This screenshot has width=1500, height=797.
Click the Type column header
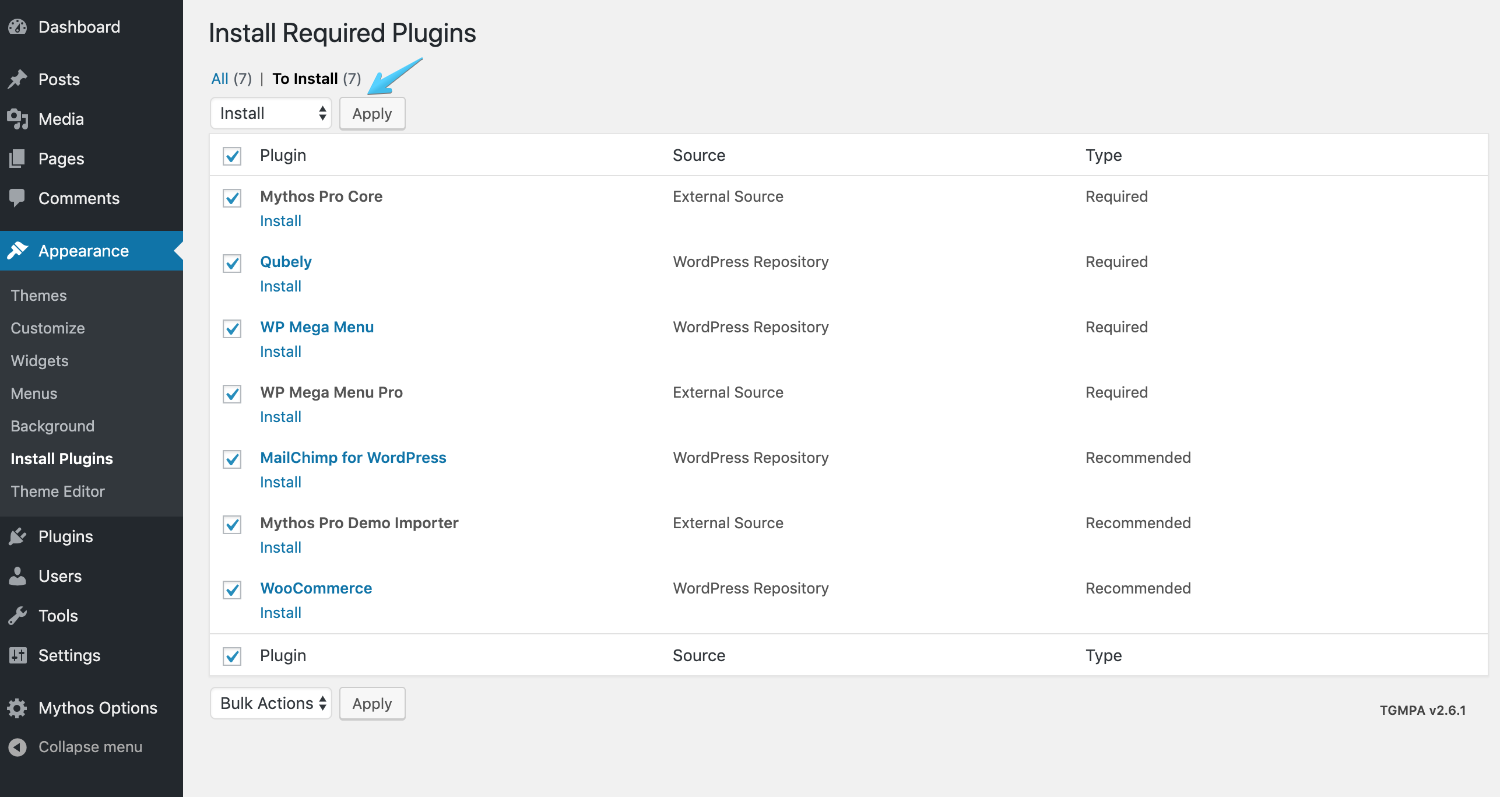click(1104, 155)
